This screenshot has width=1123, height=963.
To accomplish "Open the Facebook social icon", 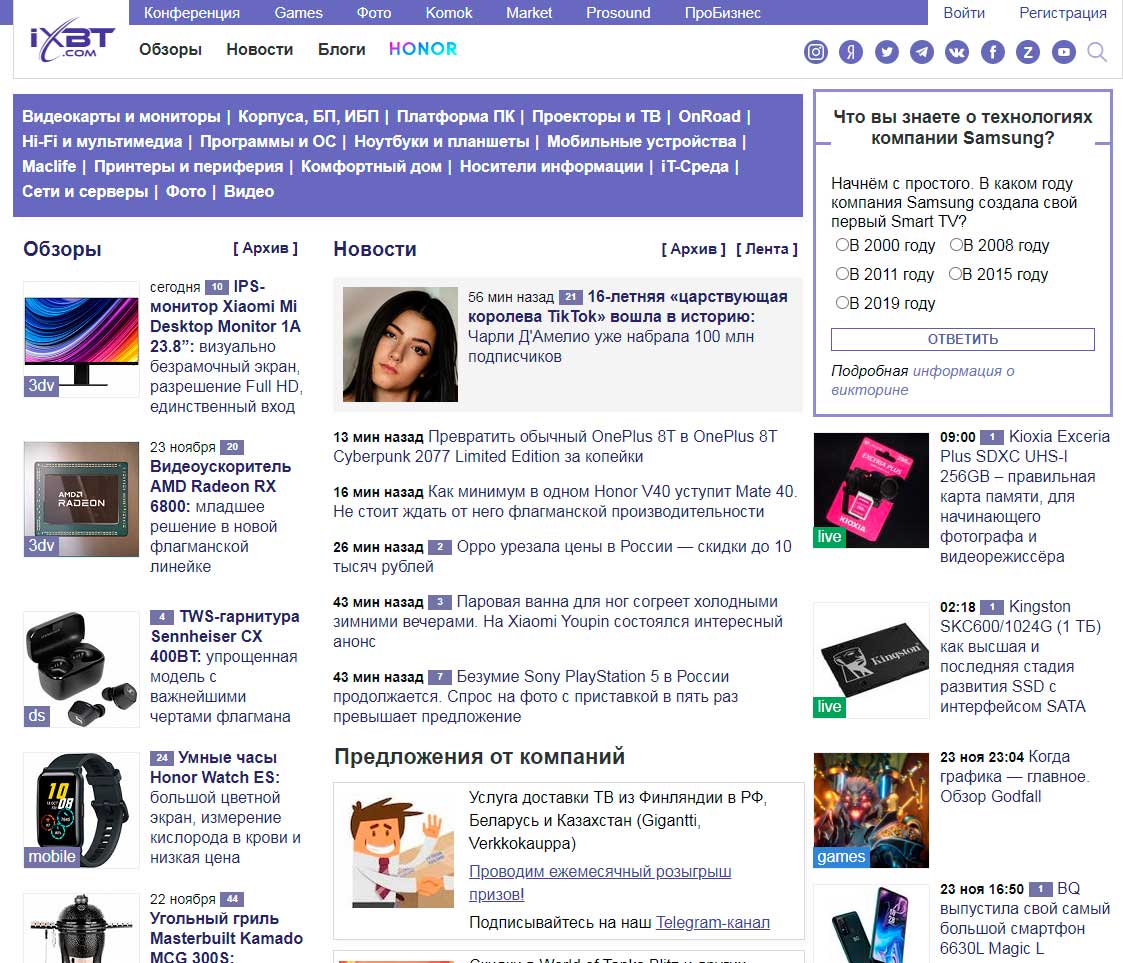I will point(993,52).
